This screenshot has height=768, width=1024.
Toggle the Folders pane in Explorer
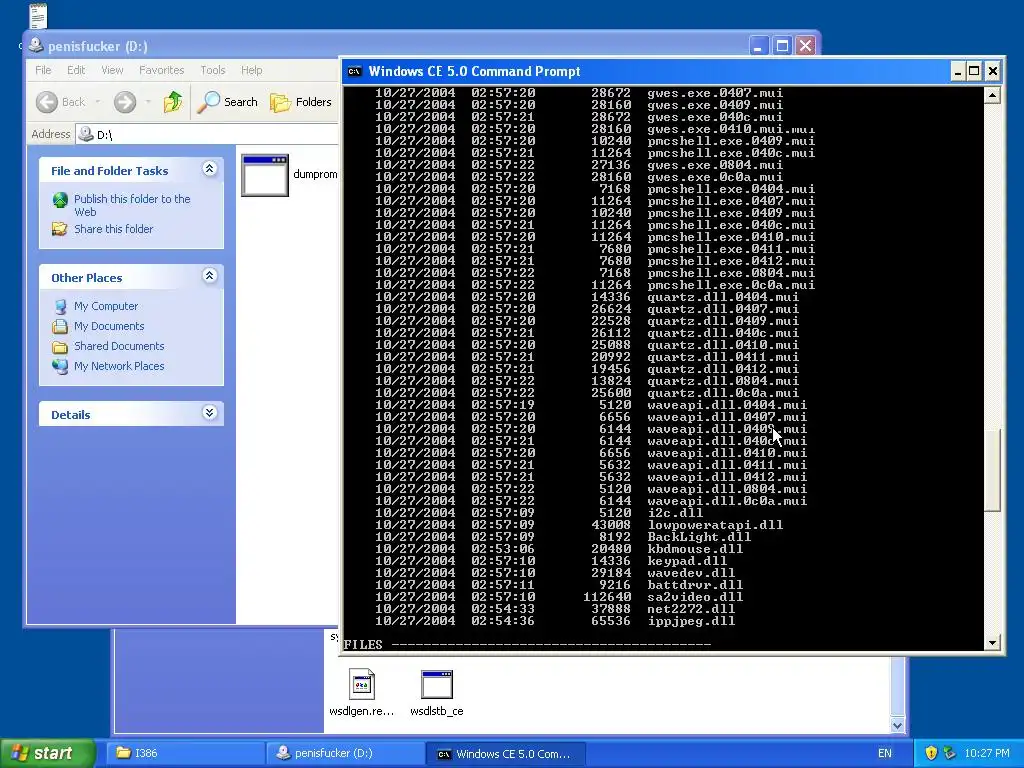pos(301,102)
